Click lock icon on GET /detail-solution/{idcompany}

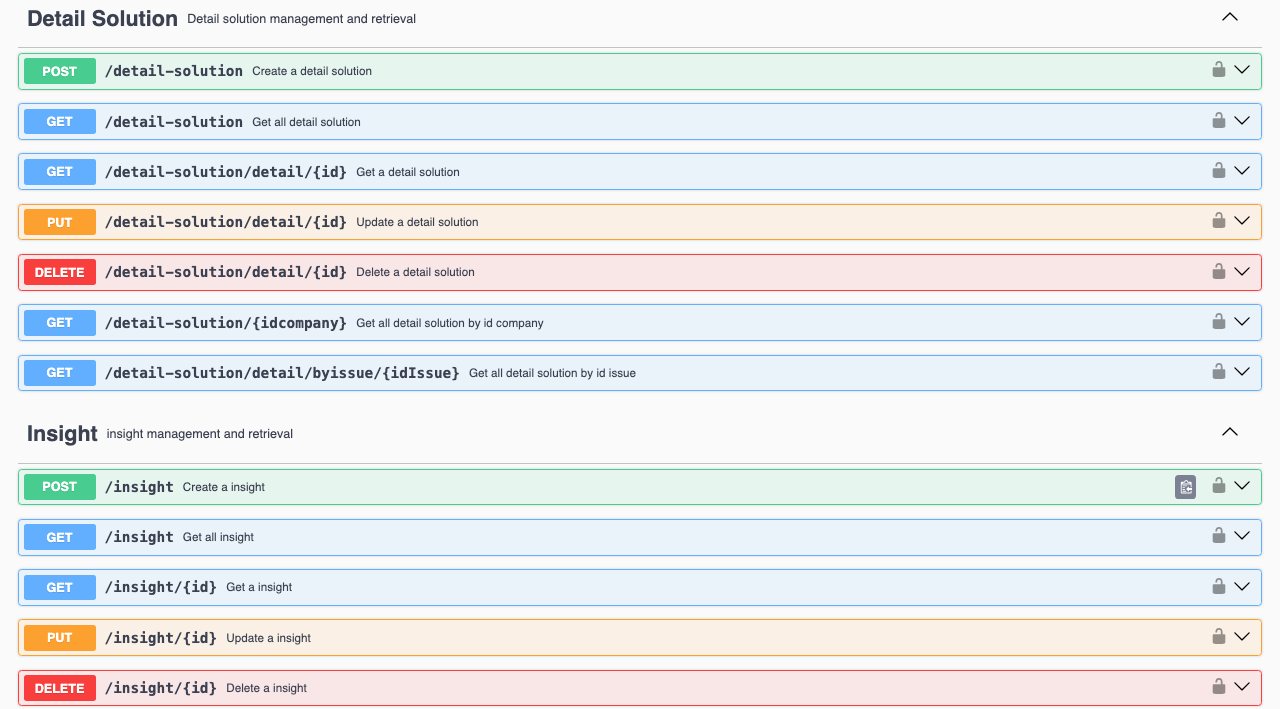1218,322
